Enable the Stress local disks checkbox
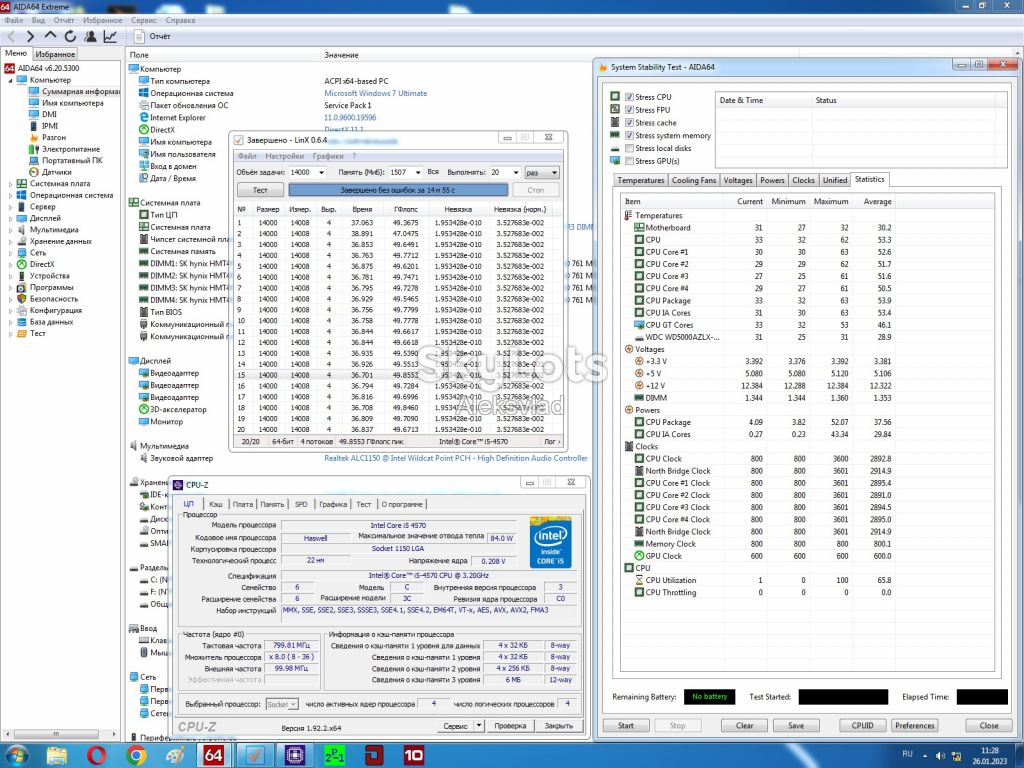 [629, 148]
